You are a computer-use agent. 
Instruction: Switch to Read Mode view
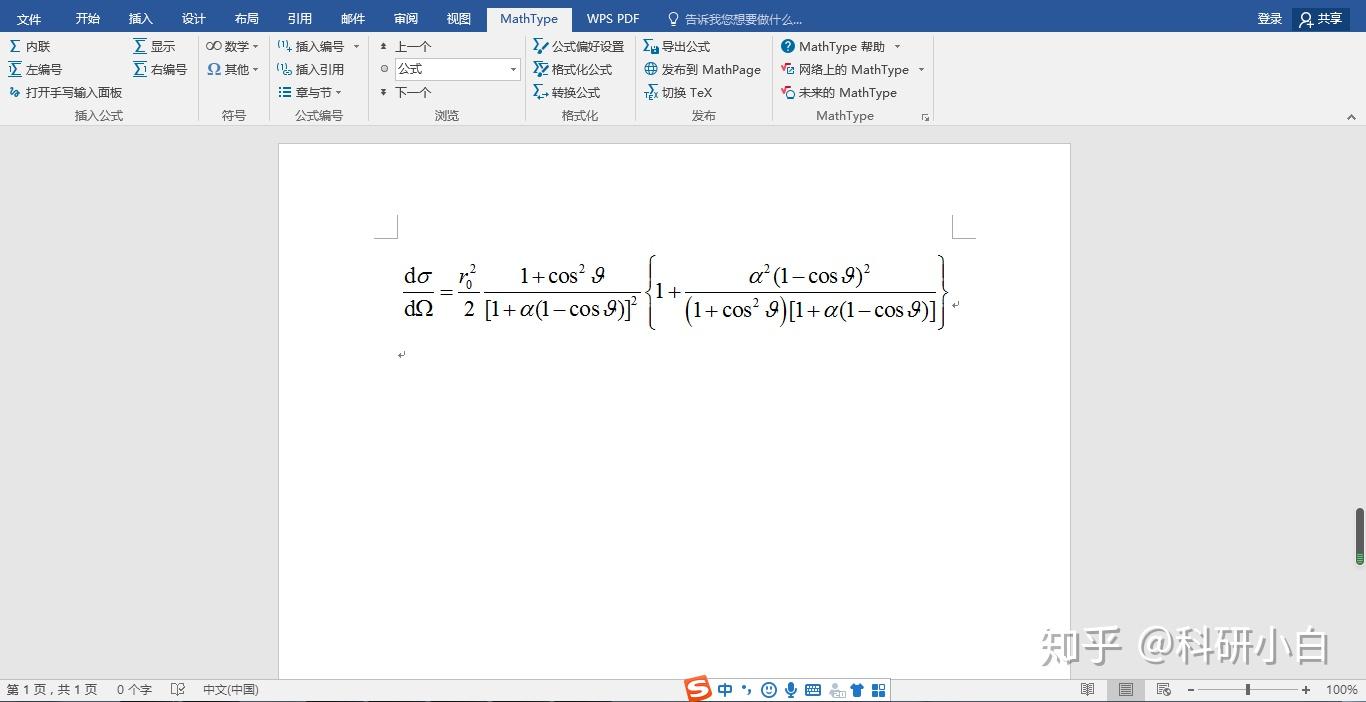1088,689
